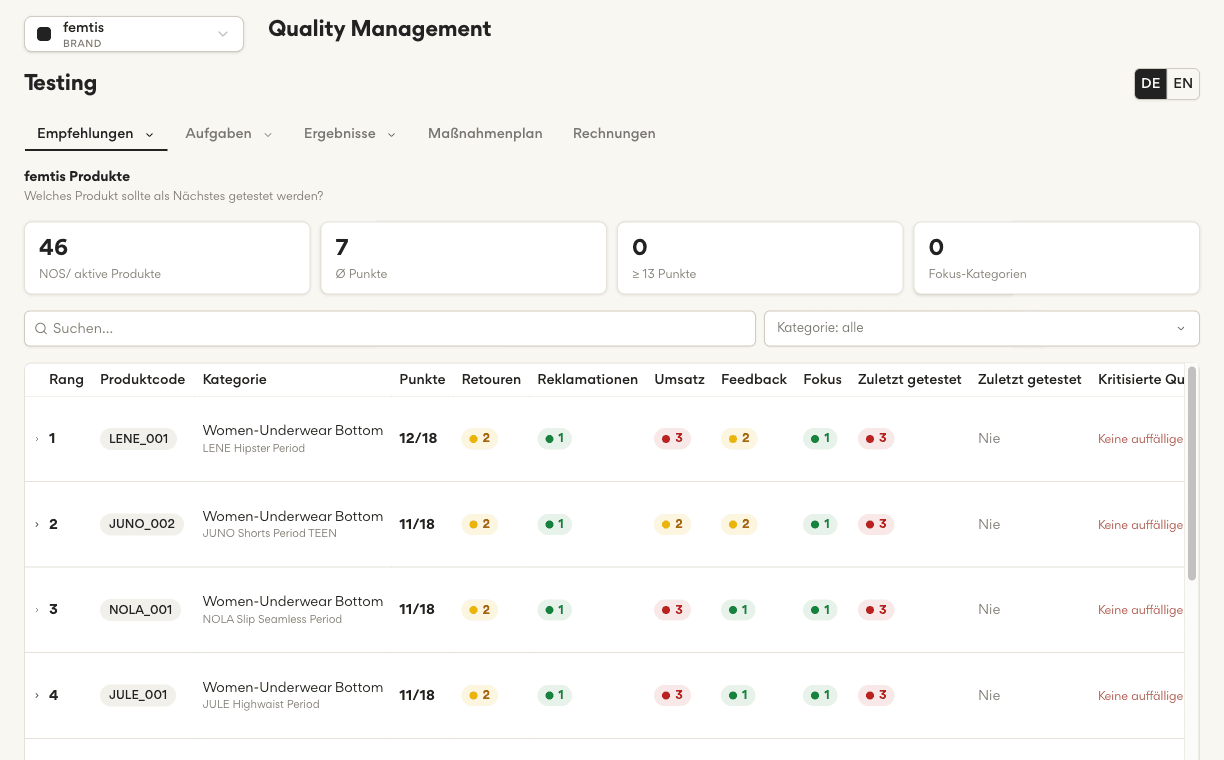Click the LENE_001 product code badge
1224x760 pixels.
click(x=138, y=439)
